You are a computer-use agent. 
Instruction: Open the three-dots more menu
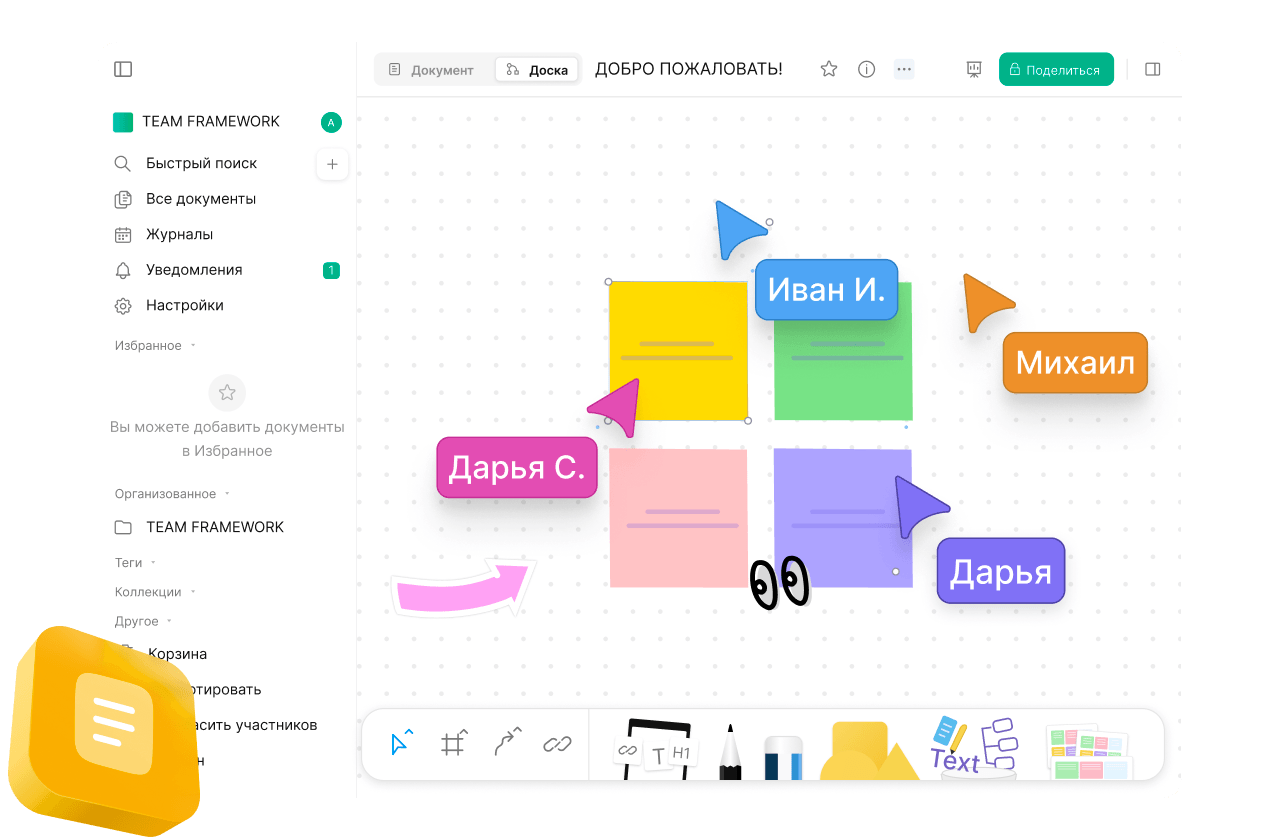click(x=905, y=69)
